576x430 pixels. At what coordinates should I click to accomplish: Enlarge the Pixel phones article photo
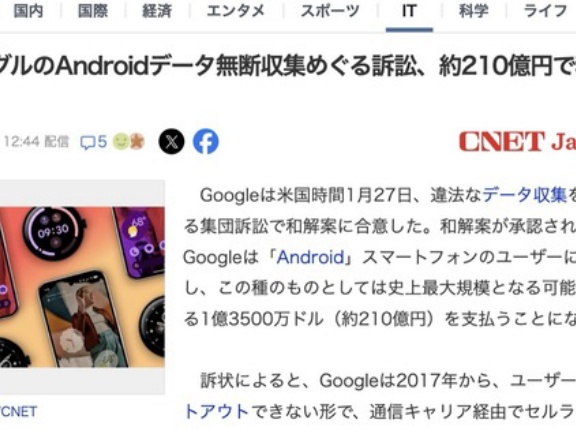(x=82, y=287)
